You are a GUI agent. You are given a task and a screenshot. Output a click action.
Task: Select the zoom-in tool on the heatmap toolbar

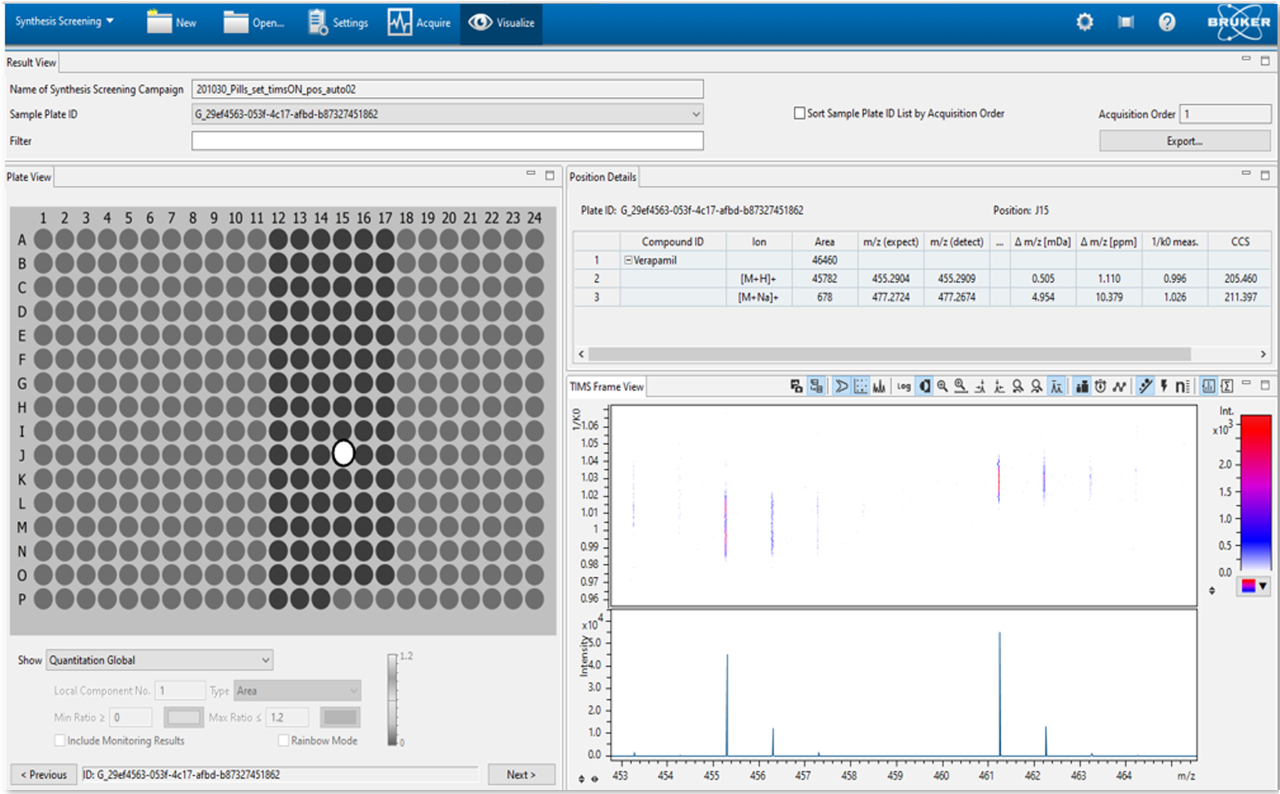pos(942,386)
